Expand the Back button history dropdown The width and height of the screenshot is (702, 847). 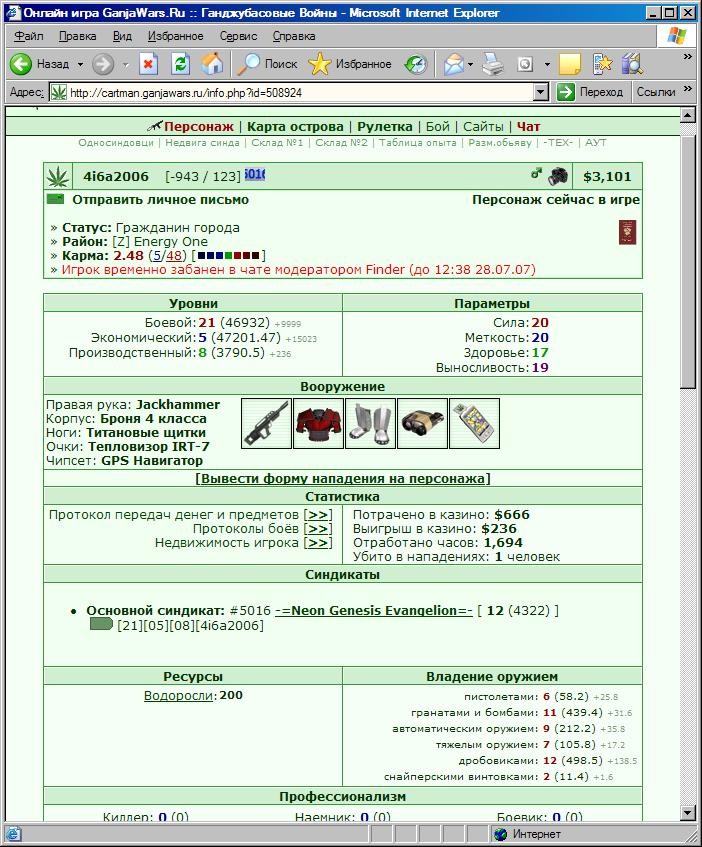tap(80, 64)
